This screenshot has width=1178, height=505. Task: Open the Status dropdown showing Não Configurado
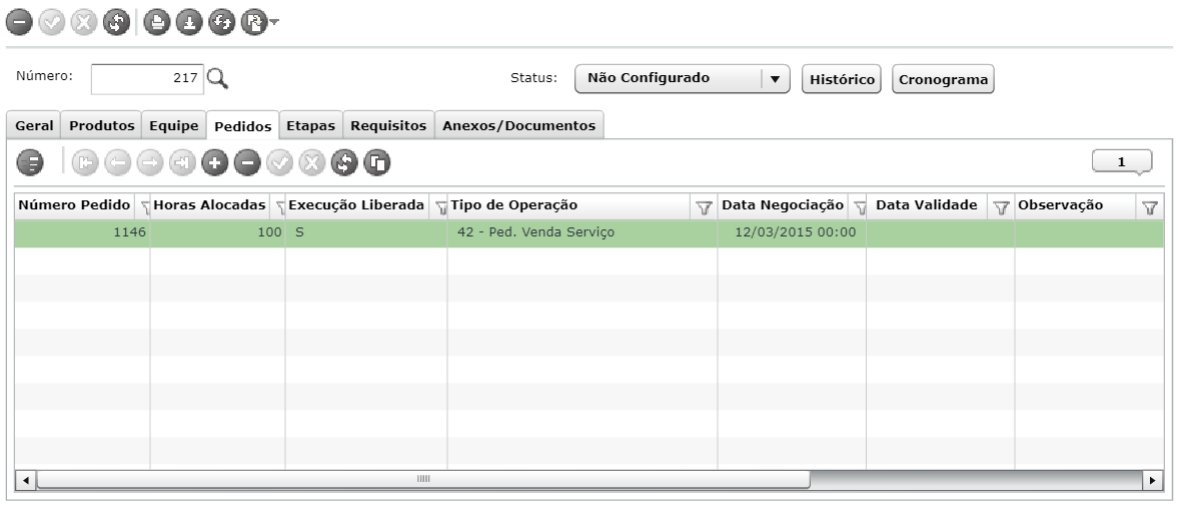pyautogui.click(x=682, y=79)
